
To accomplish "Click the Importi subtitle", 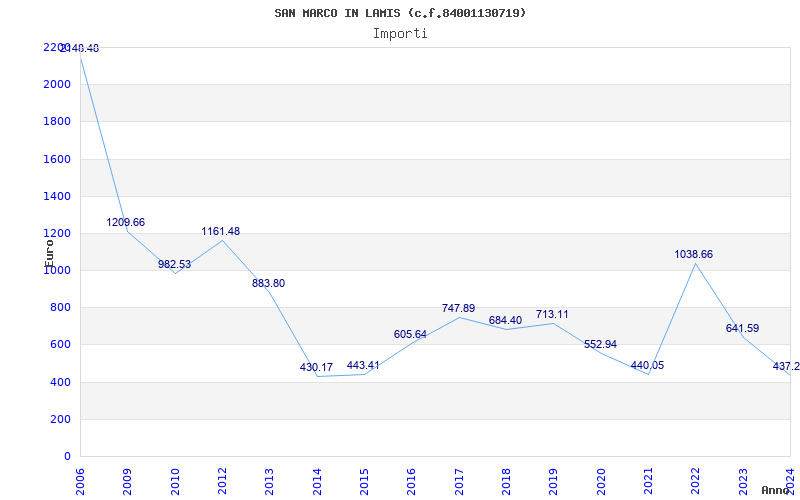I will point(400,34).
